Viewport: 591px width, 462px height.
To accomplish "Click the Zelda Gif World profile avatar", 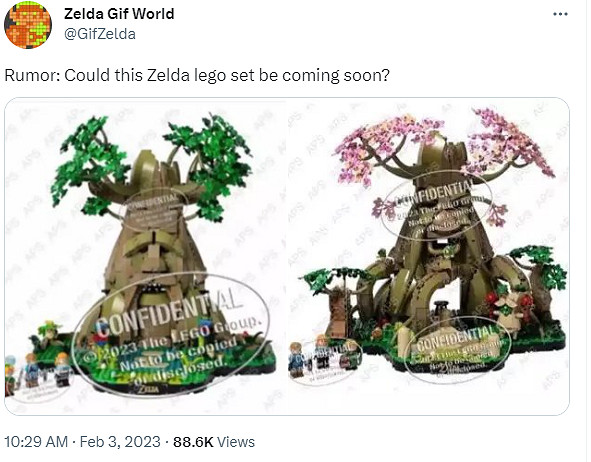I will click(x=28, y=25).
